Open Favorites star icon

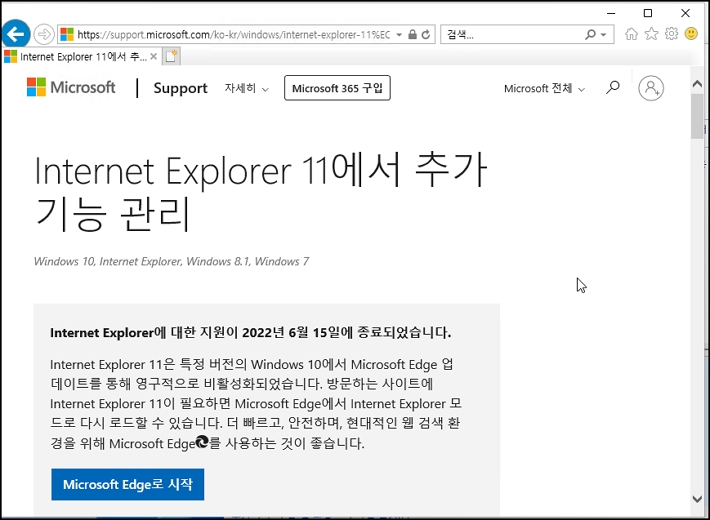tap(652, 34)
